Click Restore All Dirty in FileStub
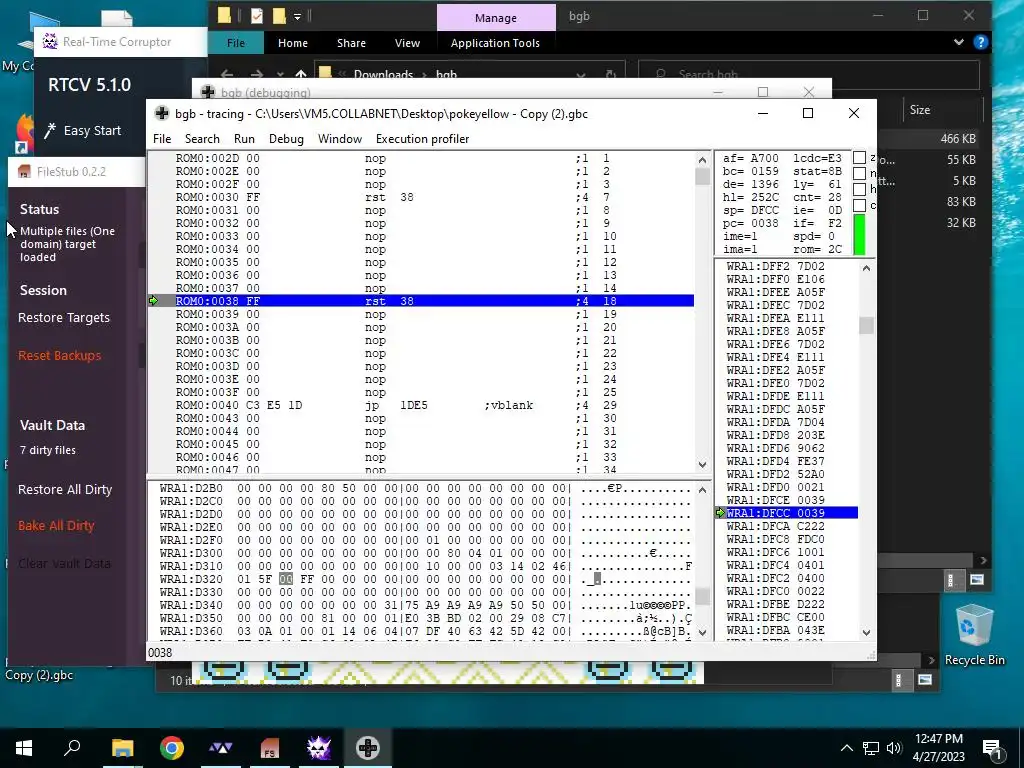 65,489
